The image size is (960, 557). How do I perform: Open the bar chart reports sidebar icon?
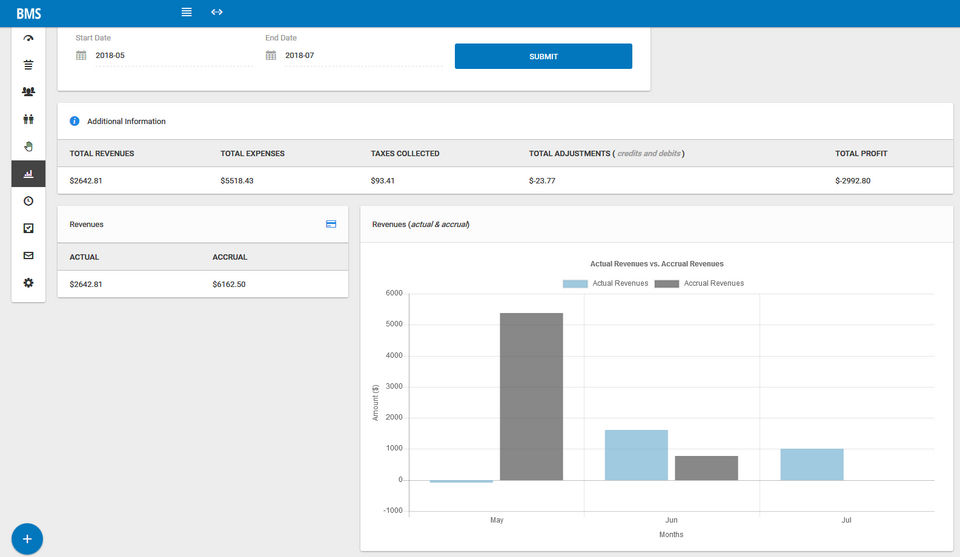(28, 173)
